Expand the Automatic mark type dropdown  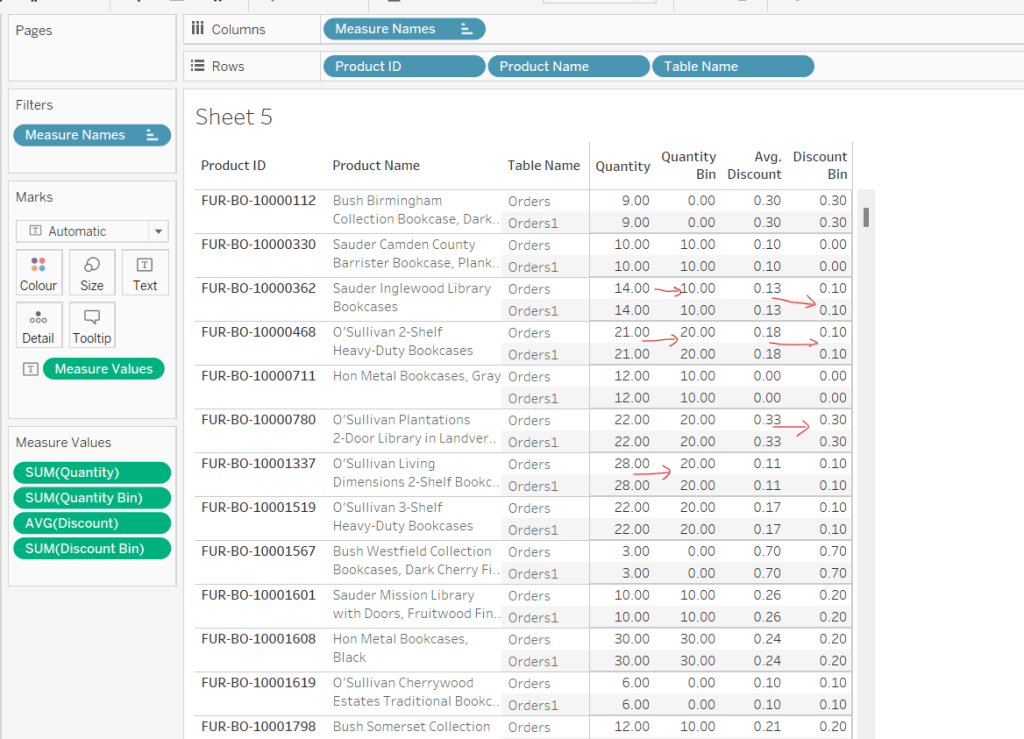tap(158, 231)
